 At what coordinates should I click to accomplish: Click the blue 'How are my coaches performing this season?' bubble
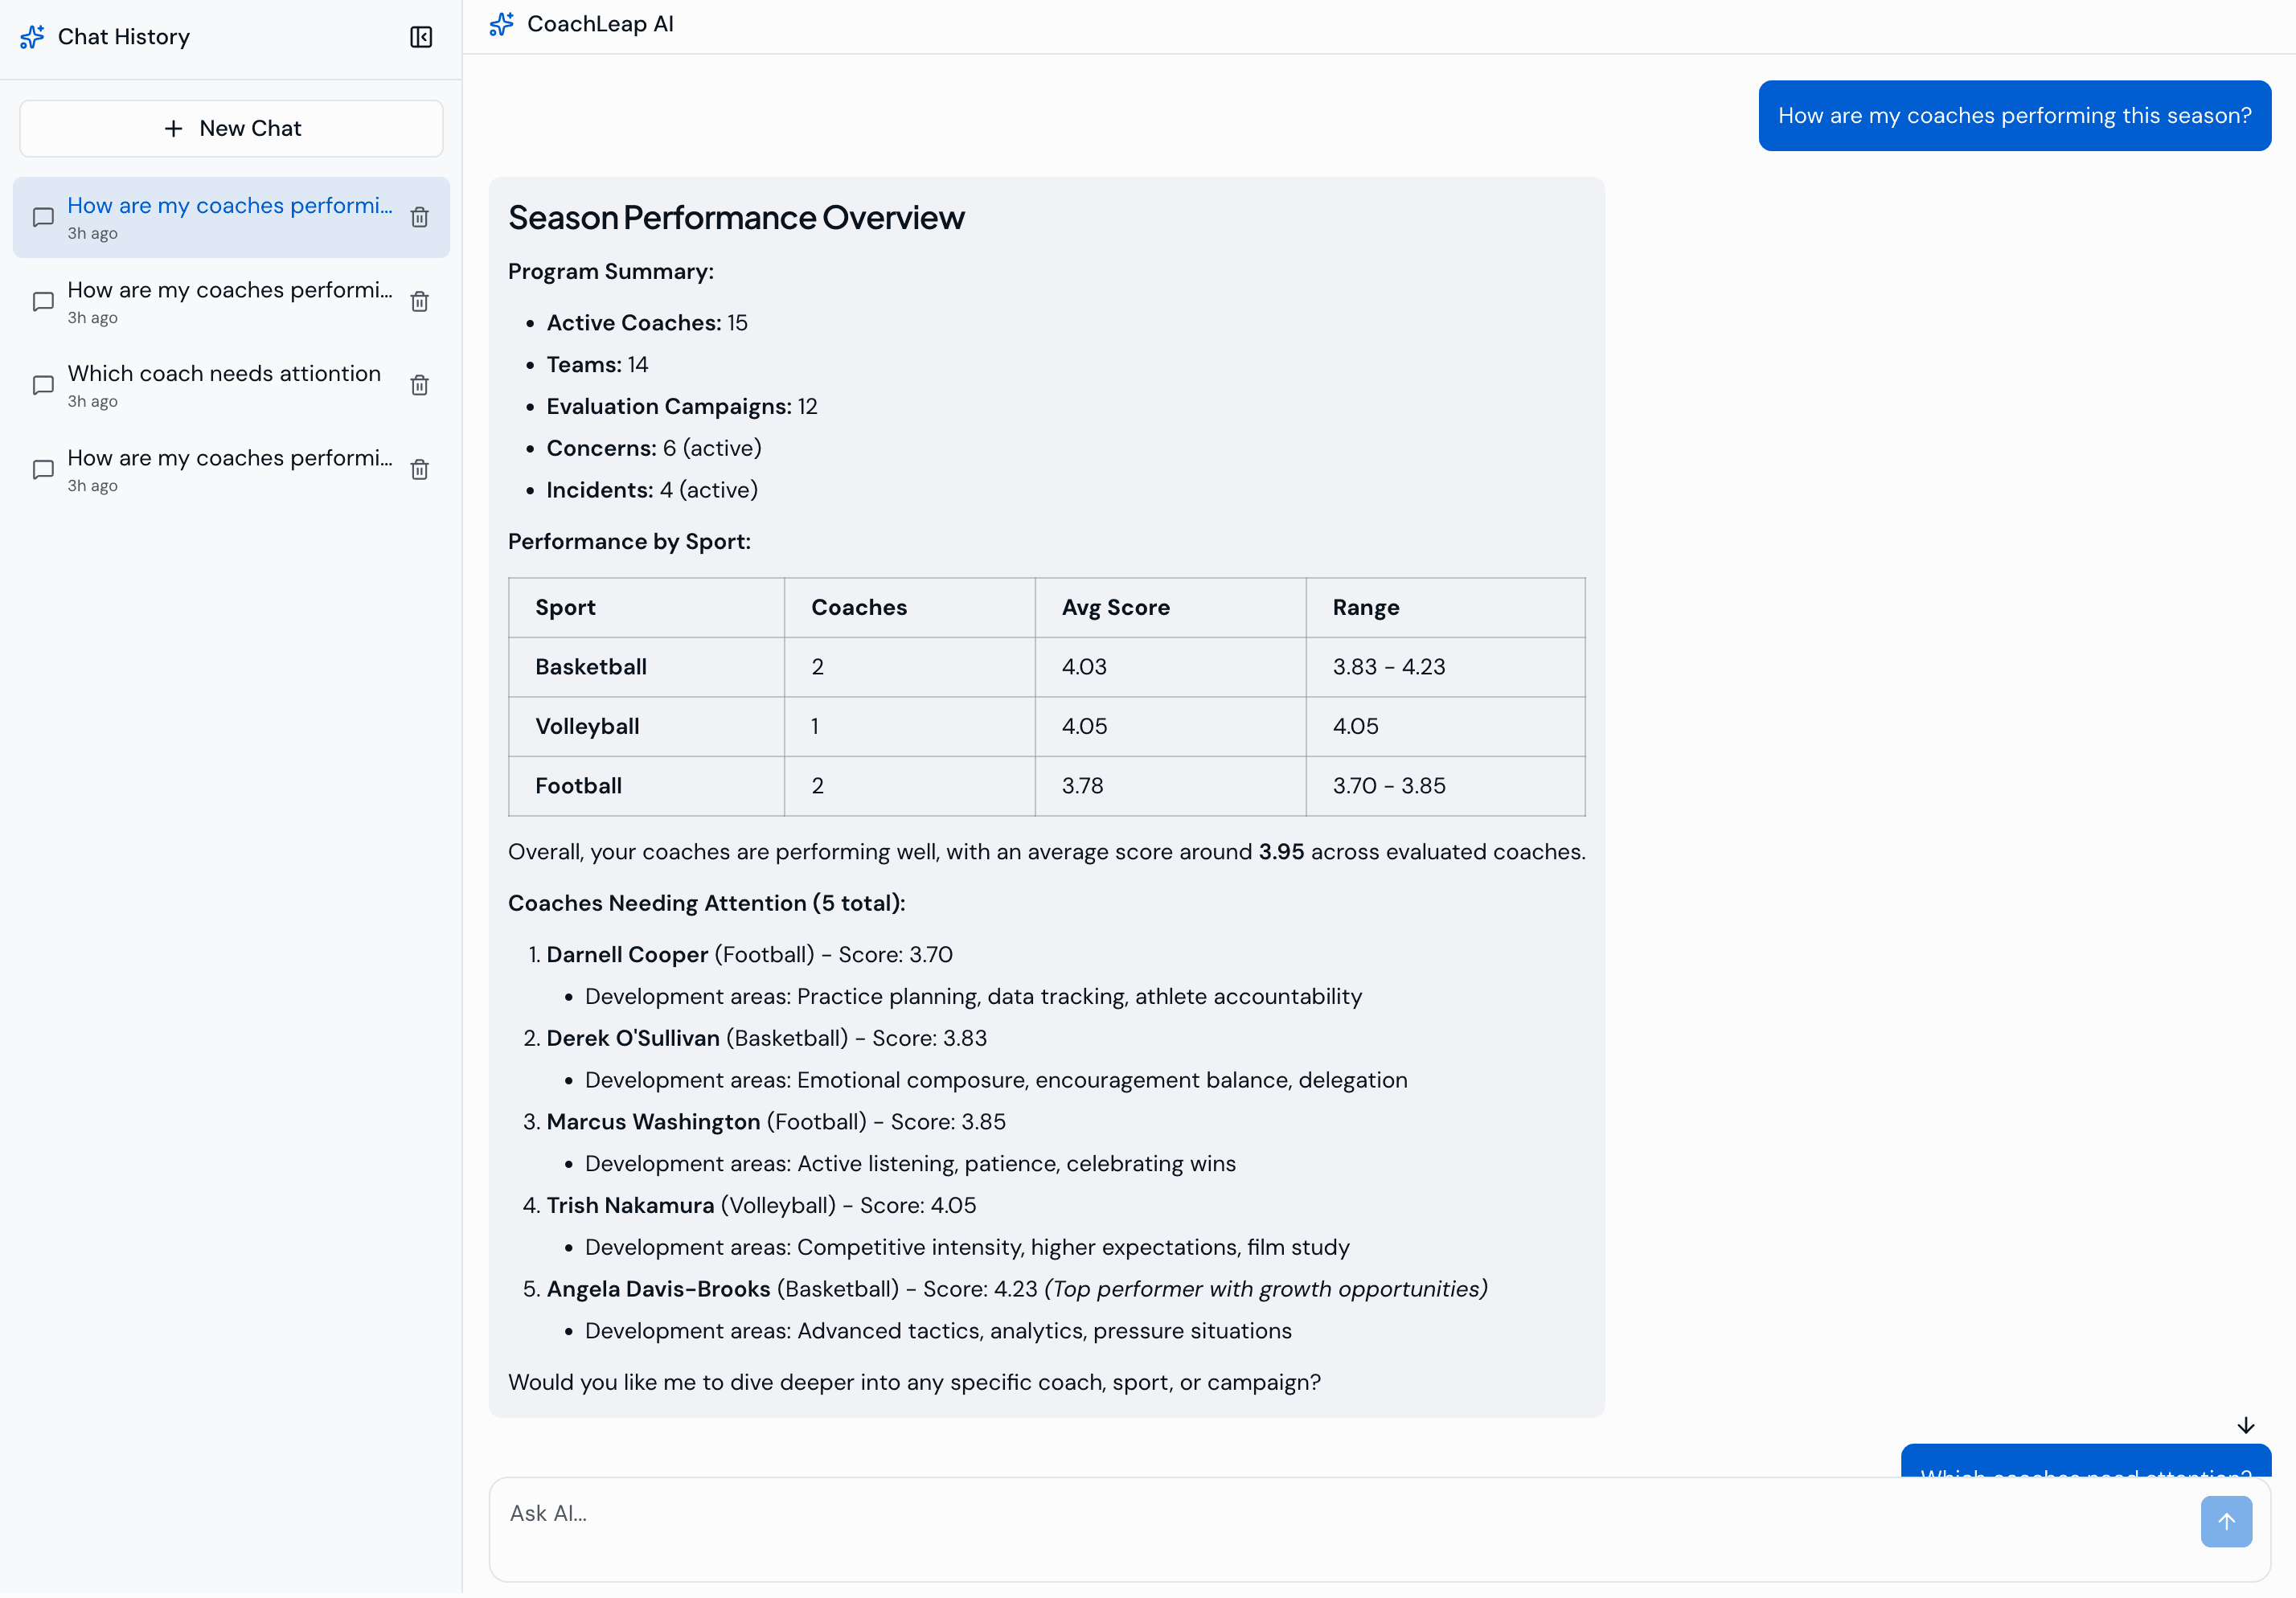coord(2013,116)
